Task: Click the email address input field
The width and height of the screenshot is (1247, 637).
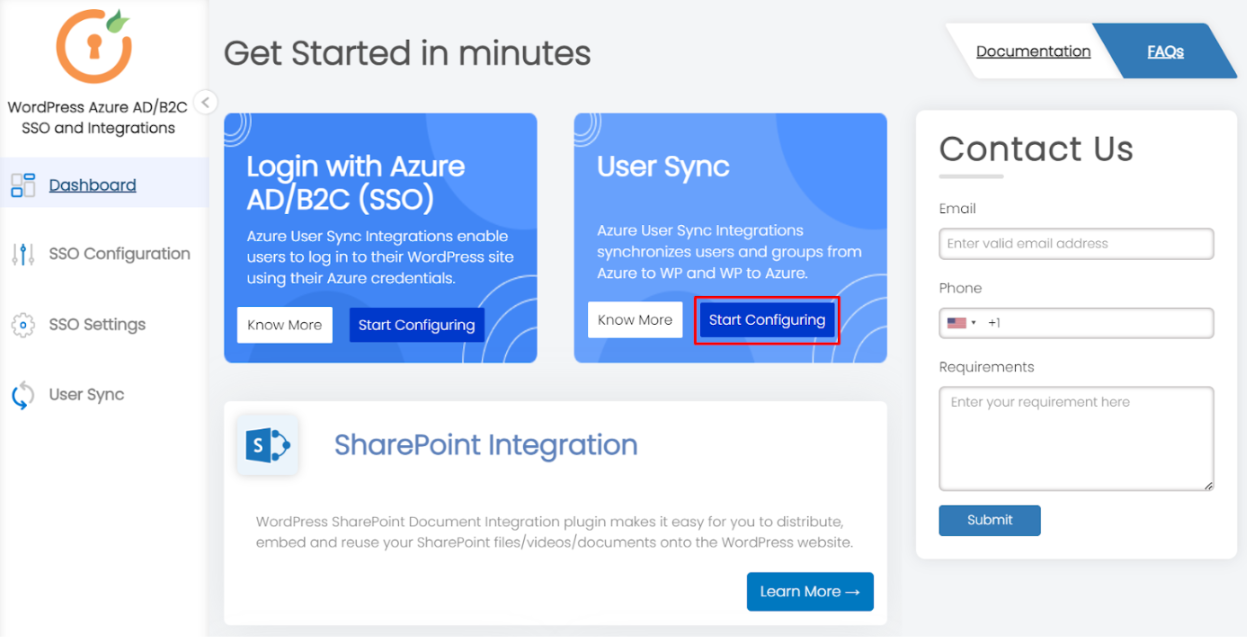Action: [1076, 243]
